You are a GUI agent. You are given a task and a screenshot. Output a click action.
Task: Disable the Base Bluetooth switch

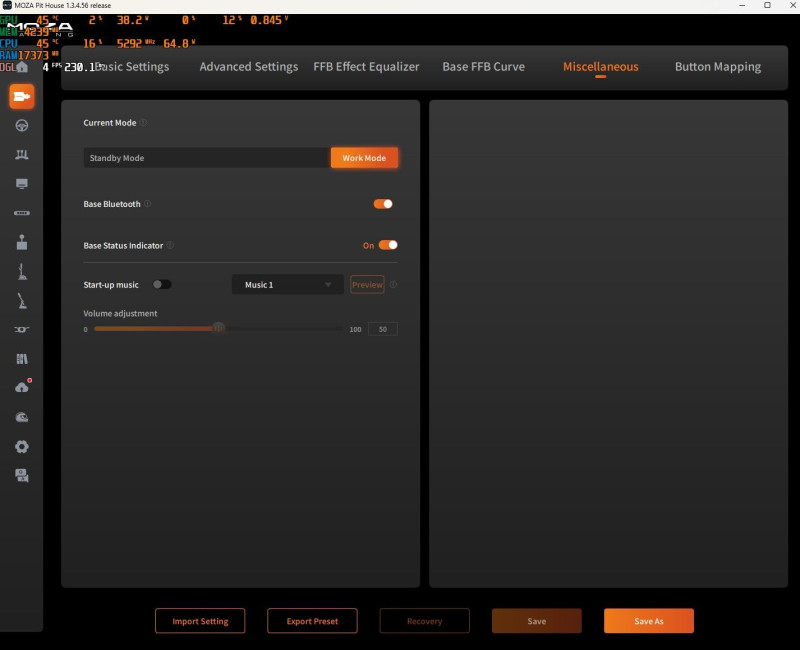click(x=383, y=204)
